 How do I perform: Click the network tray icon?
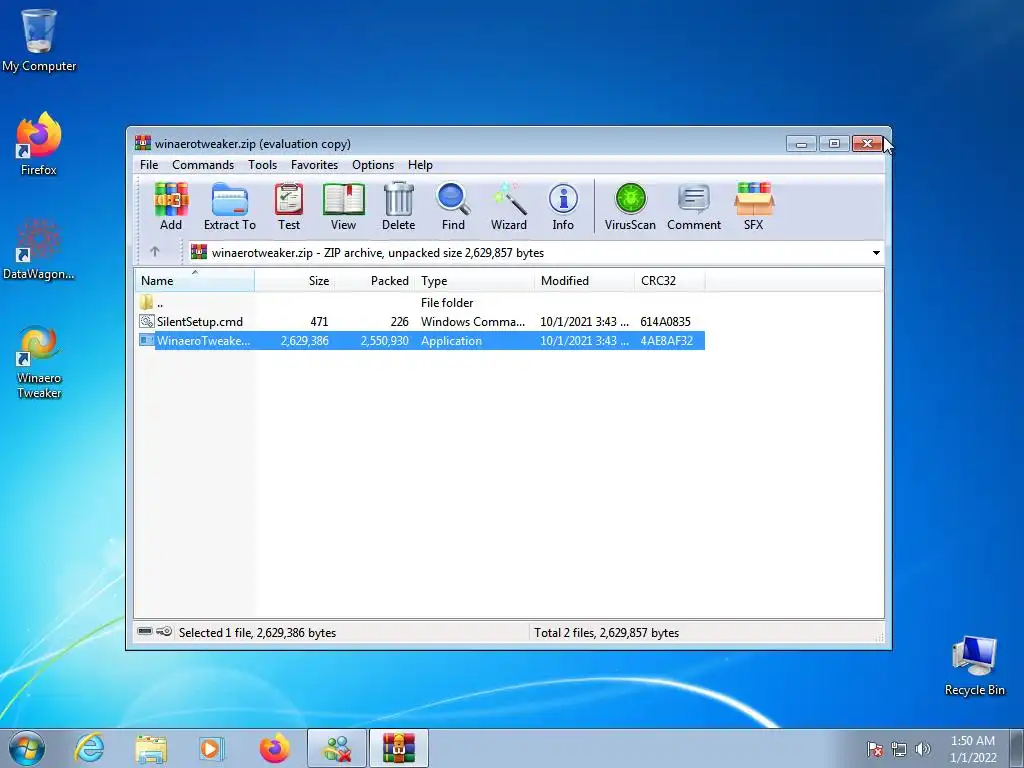point(899,749)
